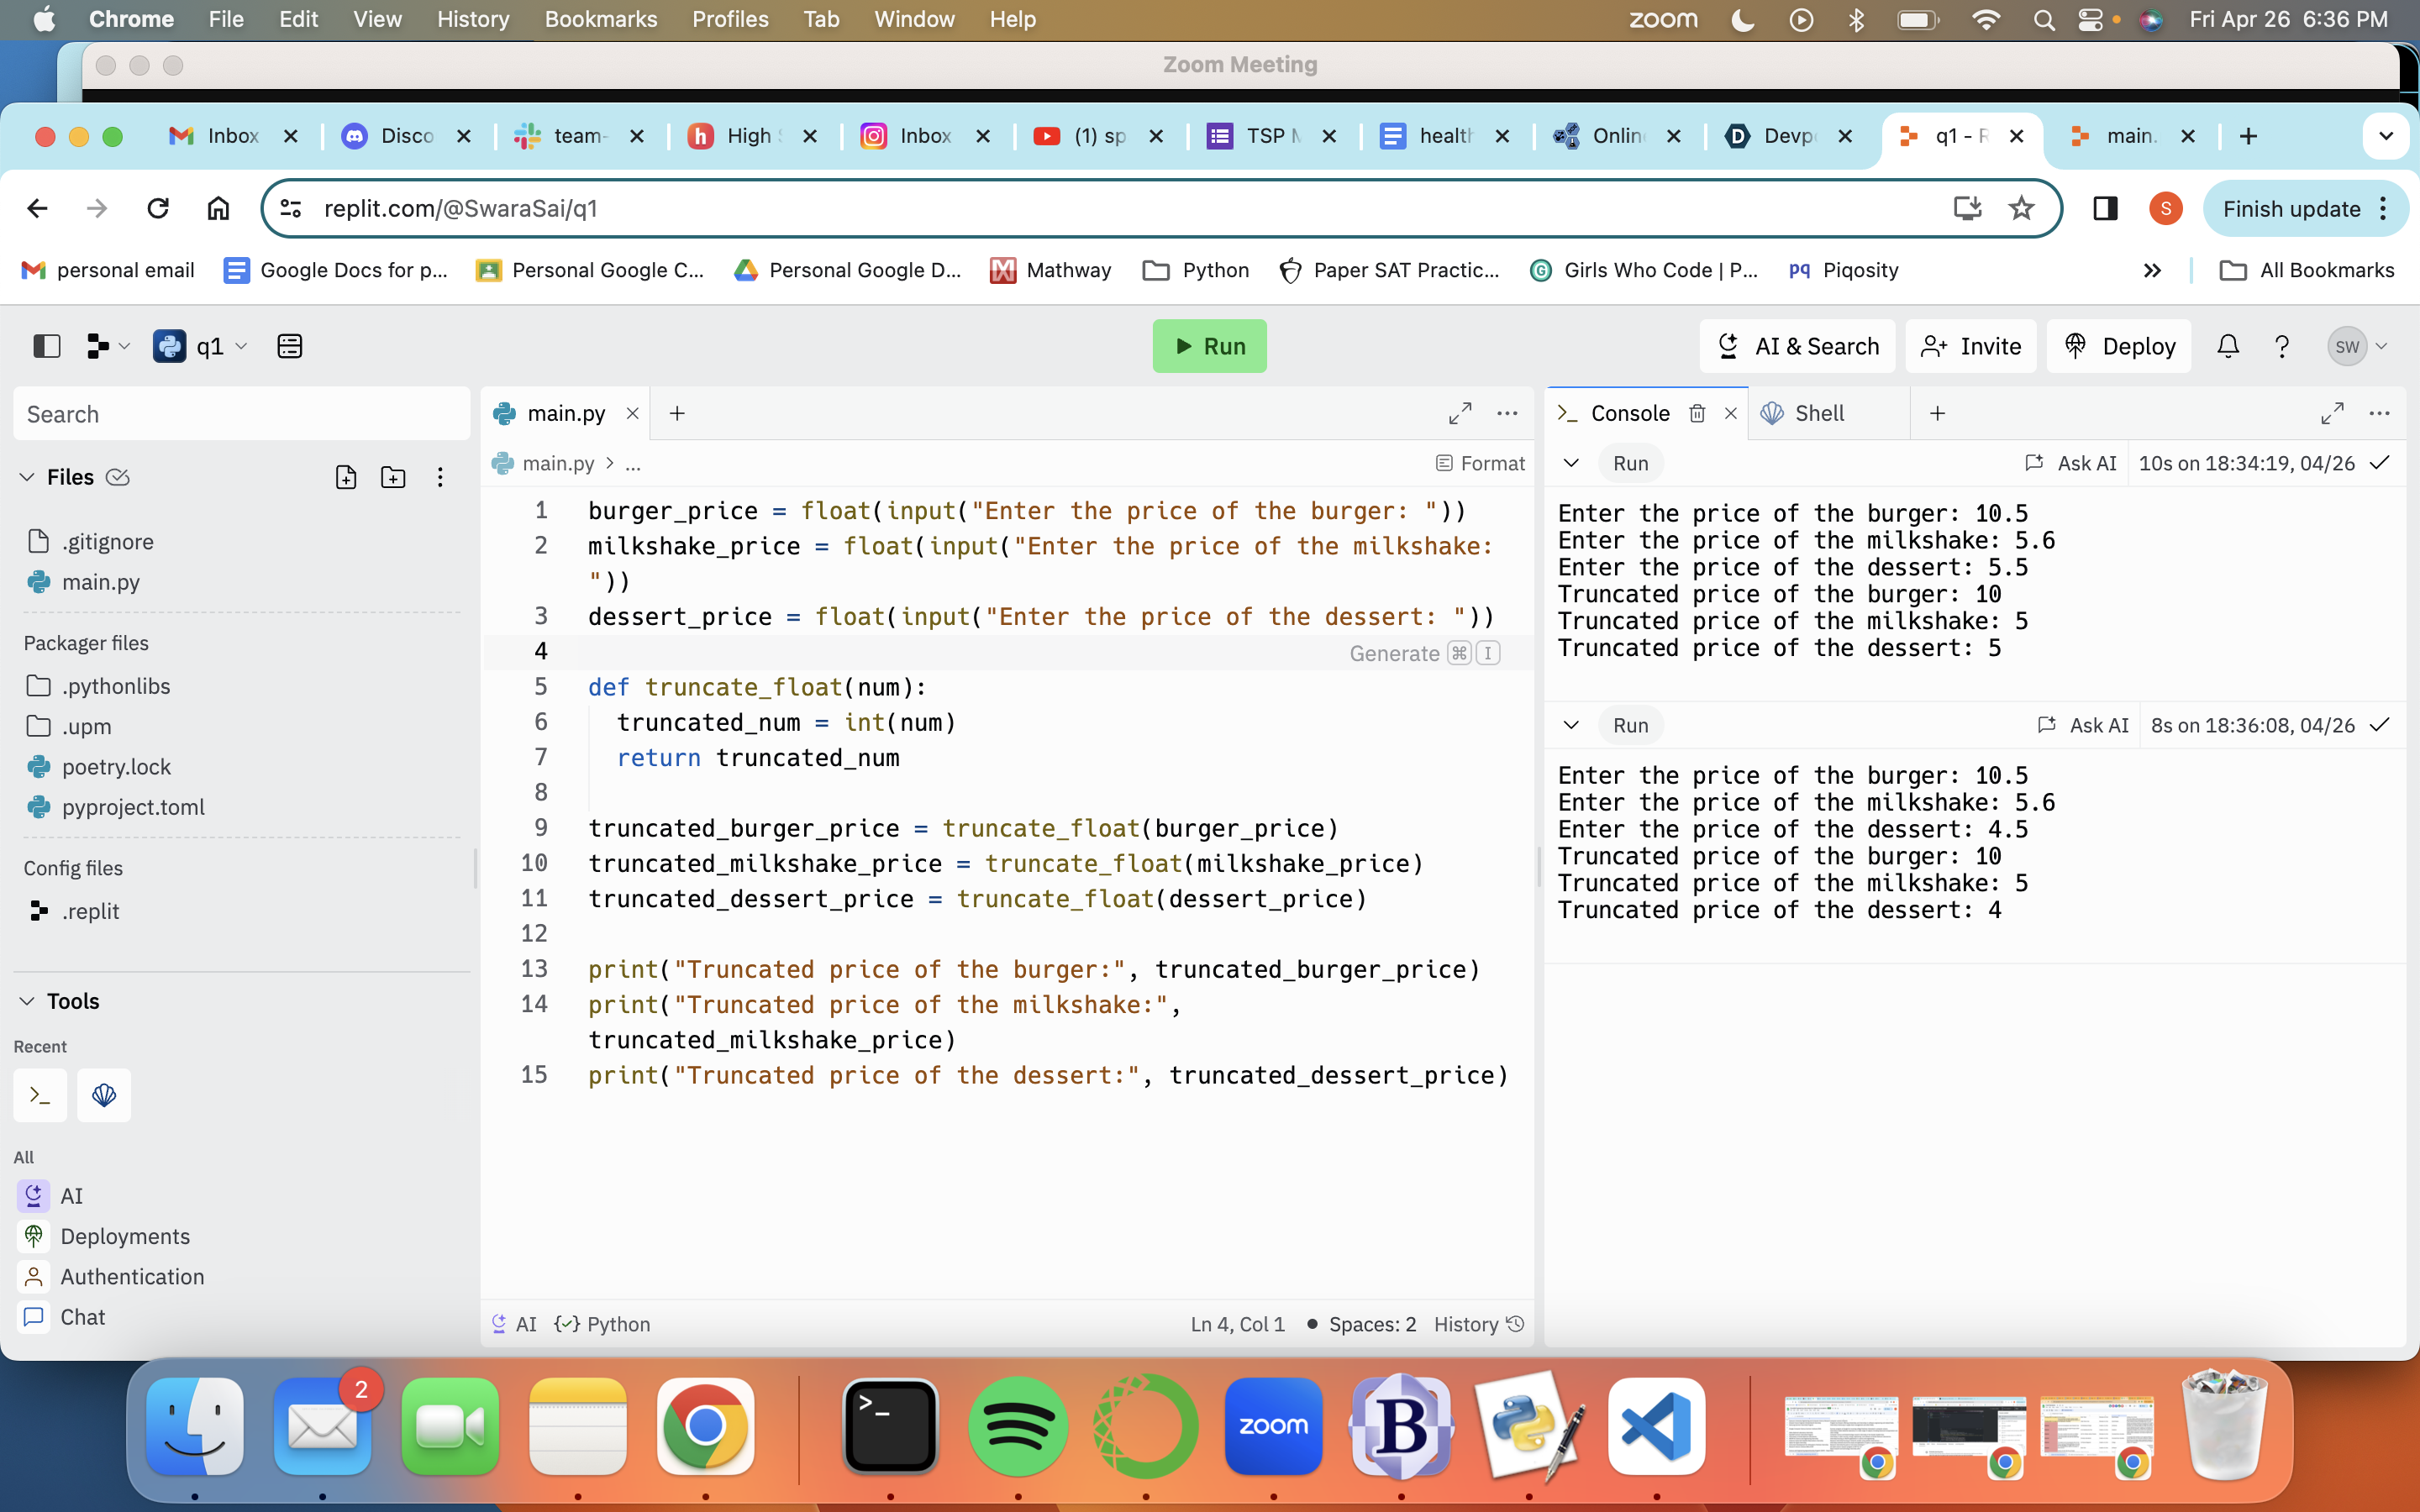Bookmark this page with the star
Viewport: 2420px width, 1512px height.
tap(2021, 208)
